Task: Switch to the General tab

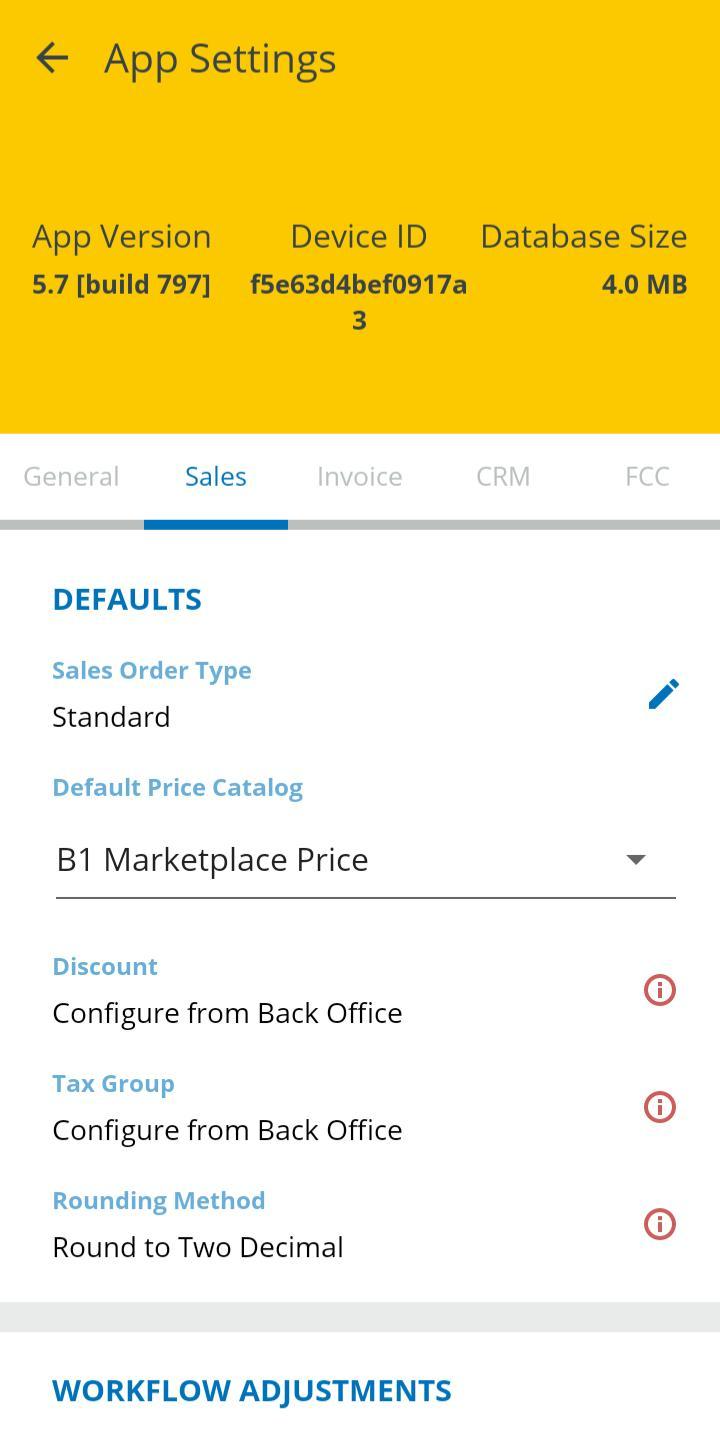Action: [71, 477]
